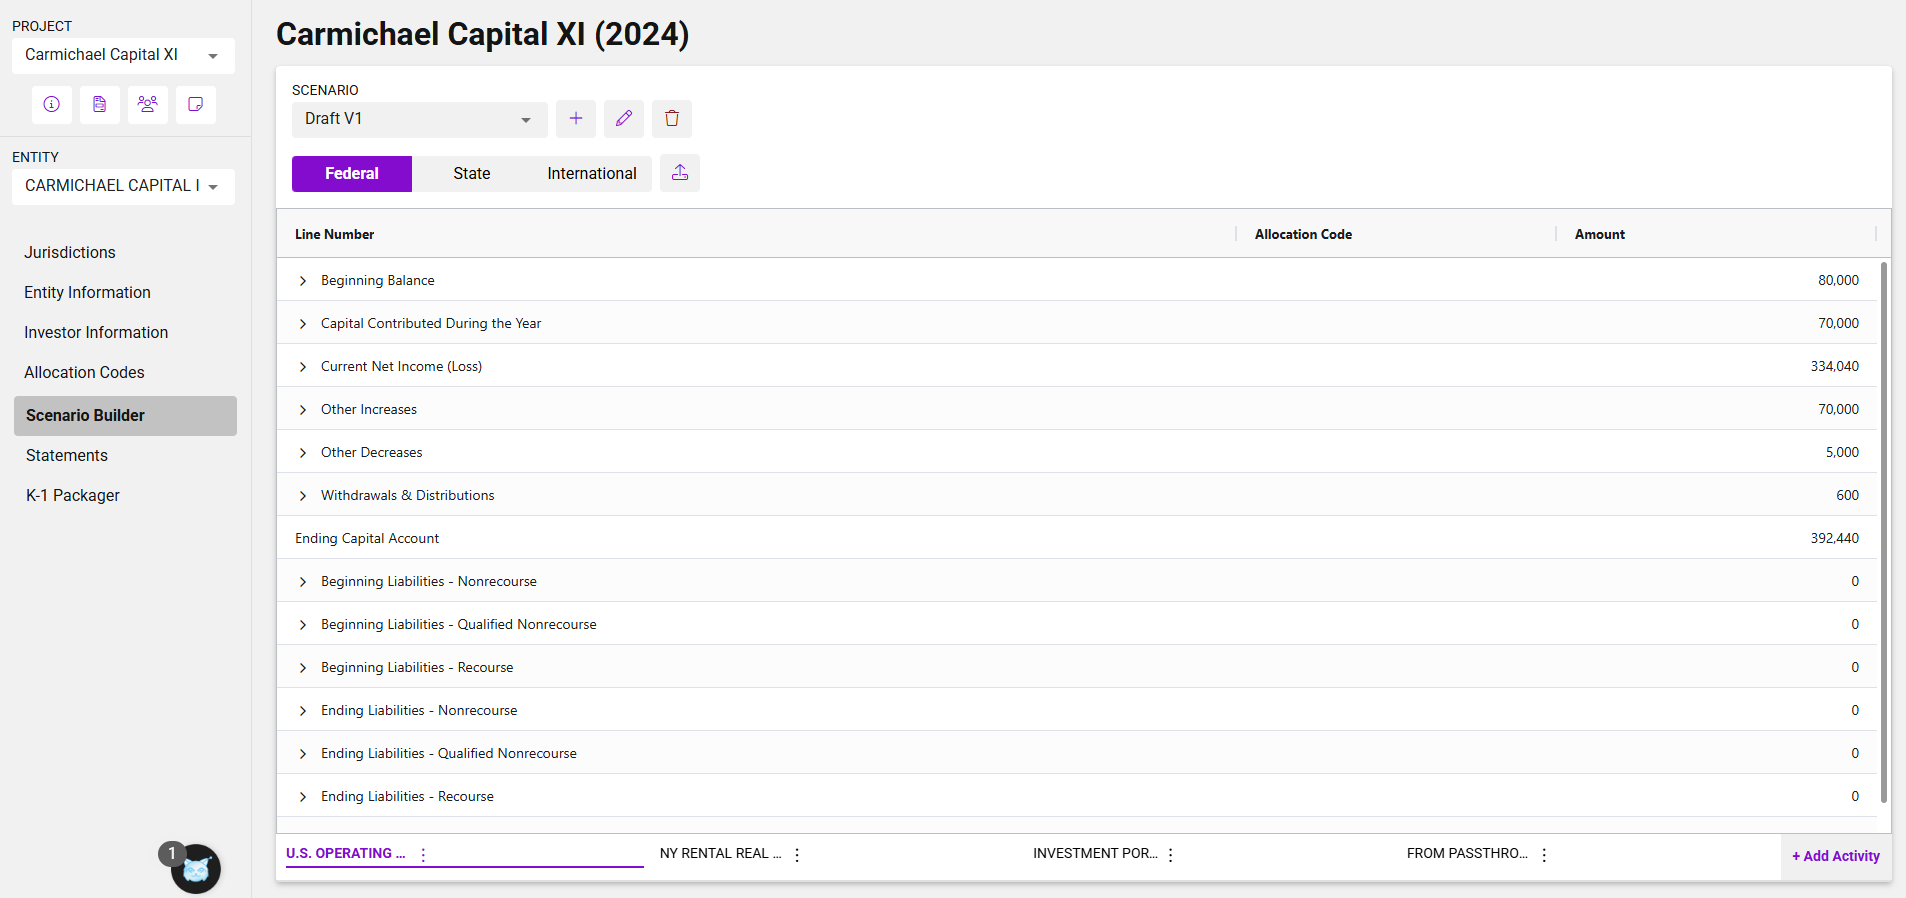Expand the Beginning Balance row
Screen dimensions: 1906x898
tap(303, 281)
